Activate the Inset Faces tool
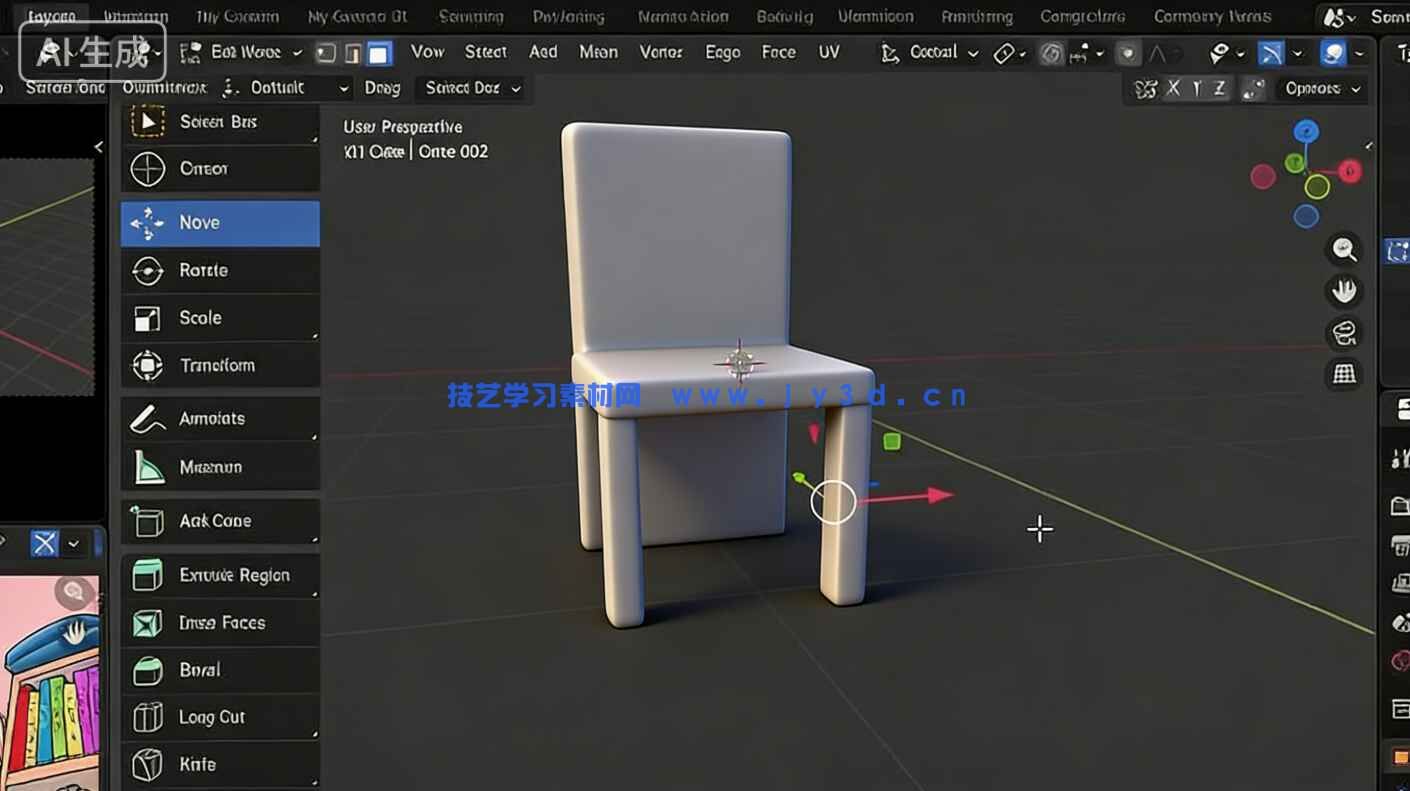 click(220, 622)
